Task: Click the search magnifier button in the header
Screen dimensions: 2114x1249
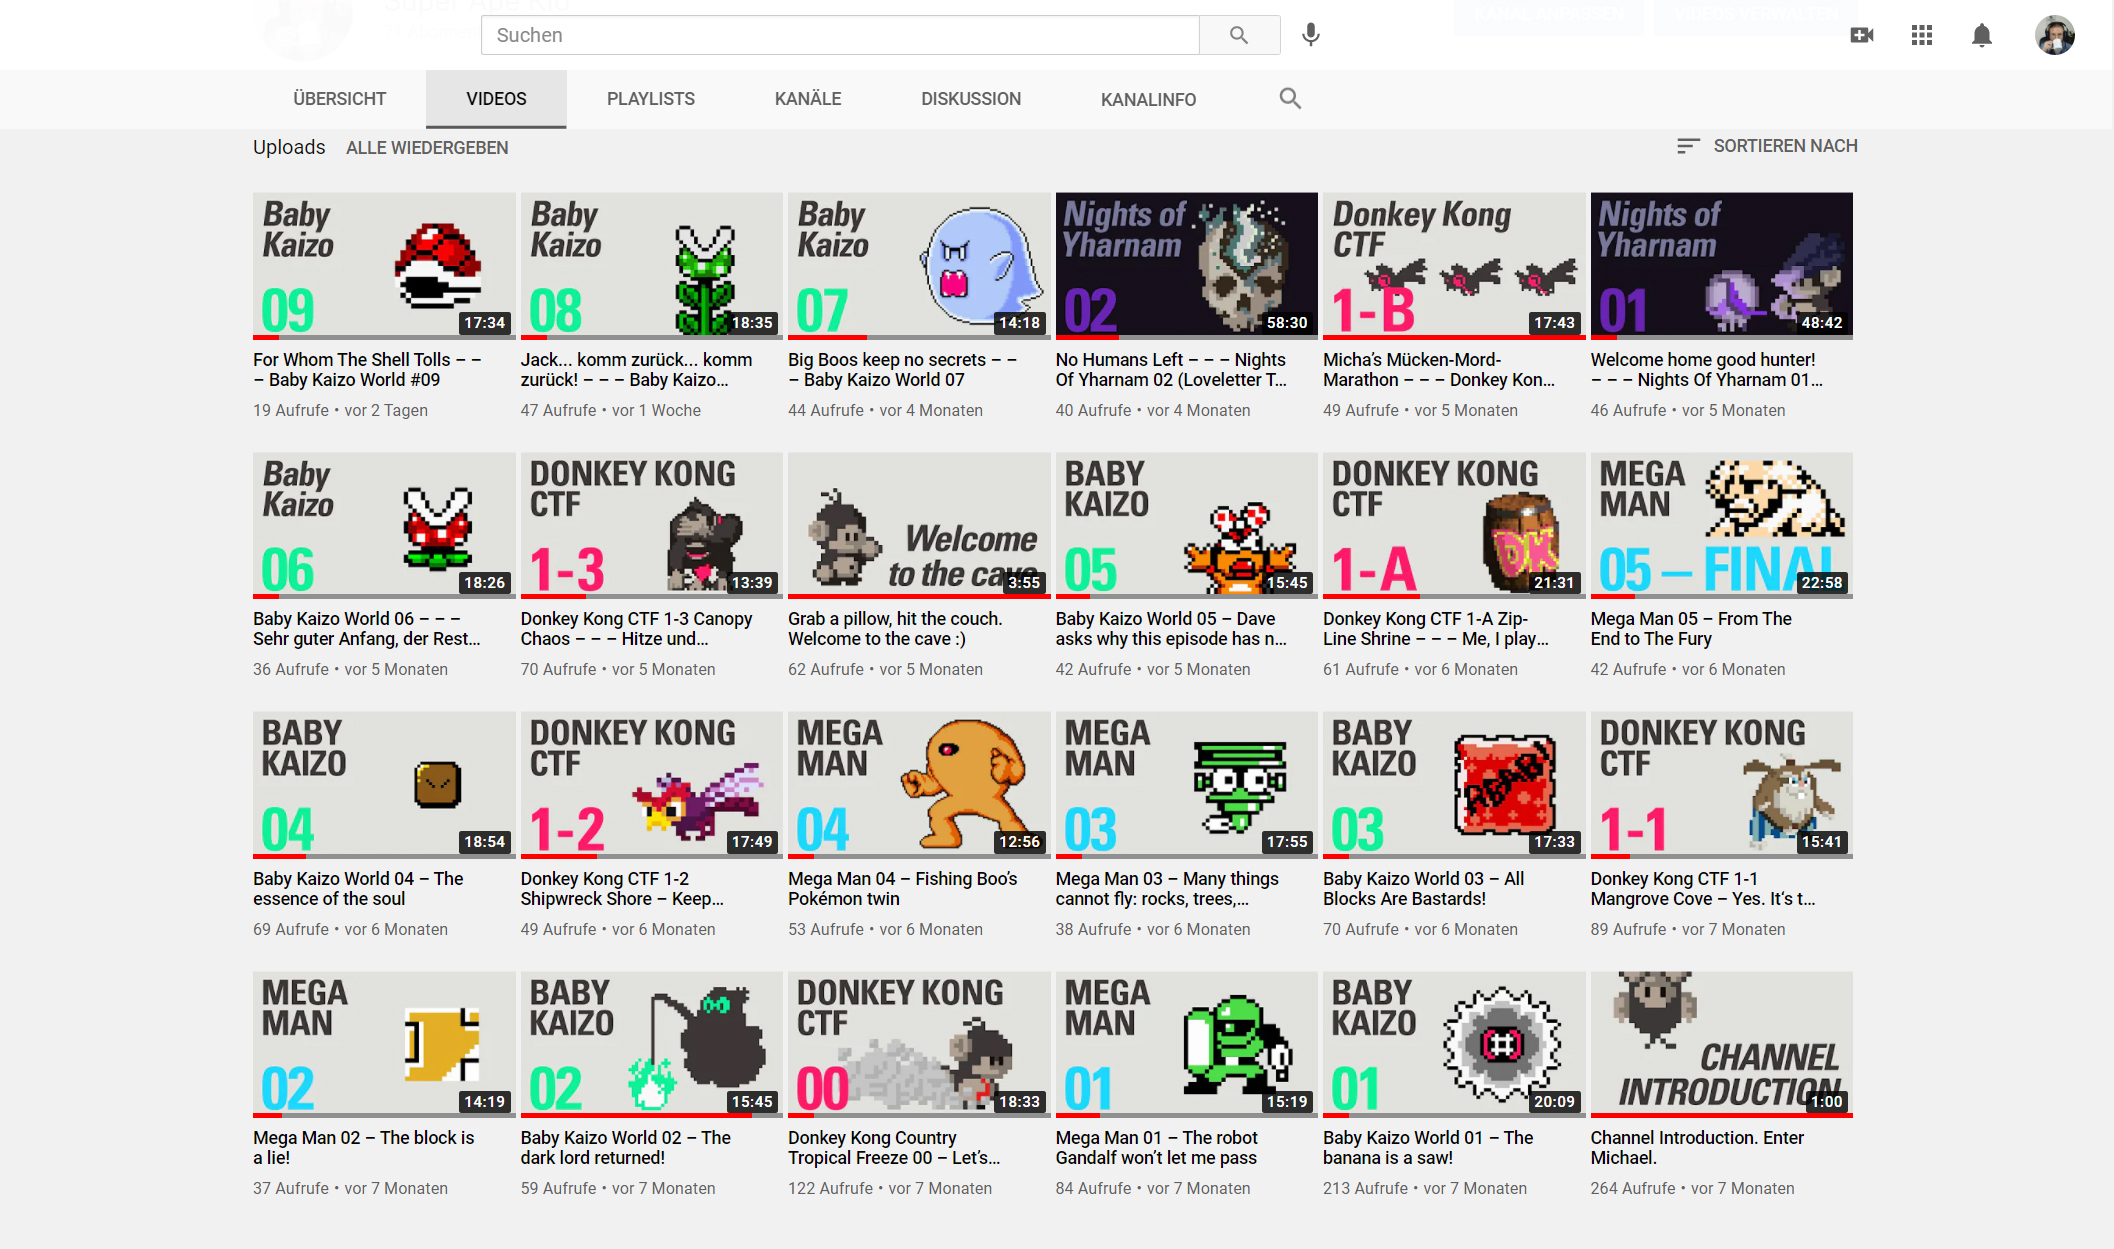Action: [1239, 35]
